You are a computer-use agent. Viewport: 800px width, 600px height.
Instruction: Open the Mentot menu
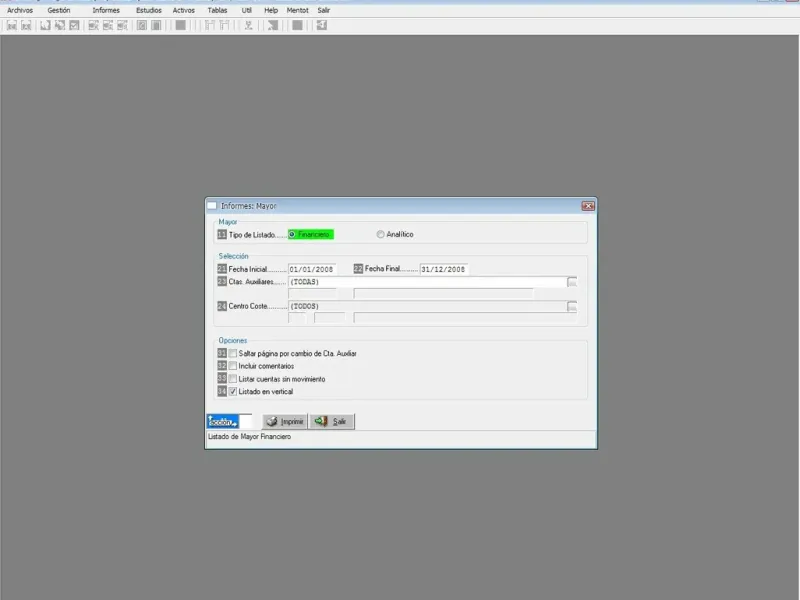pos(297,10)
